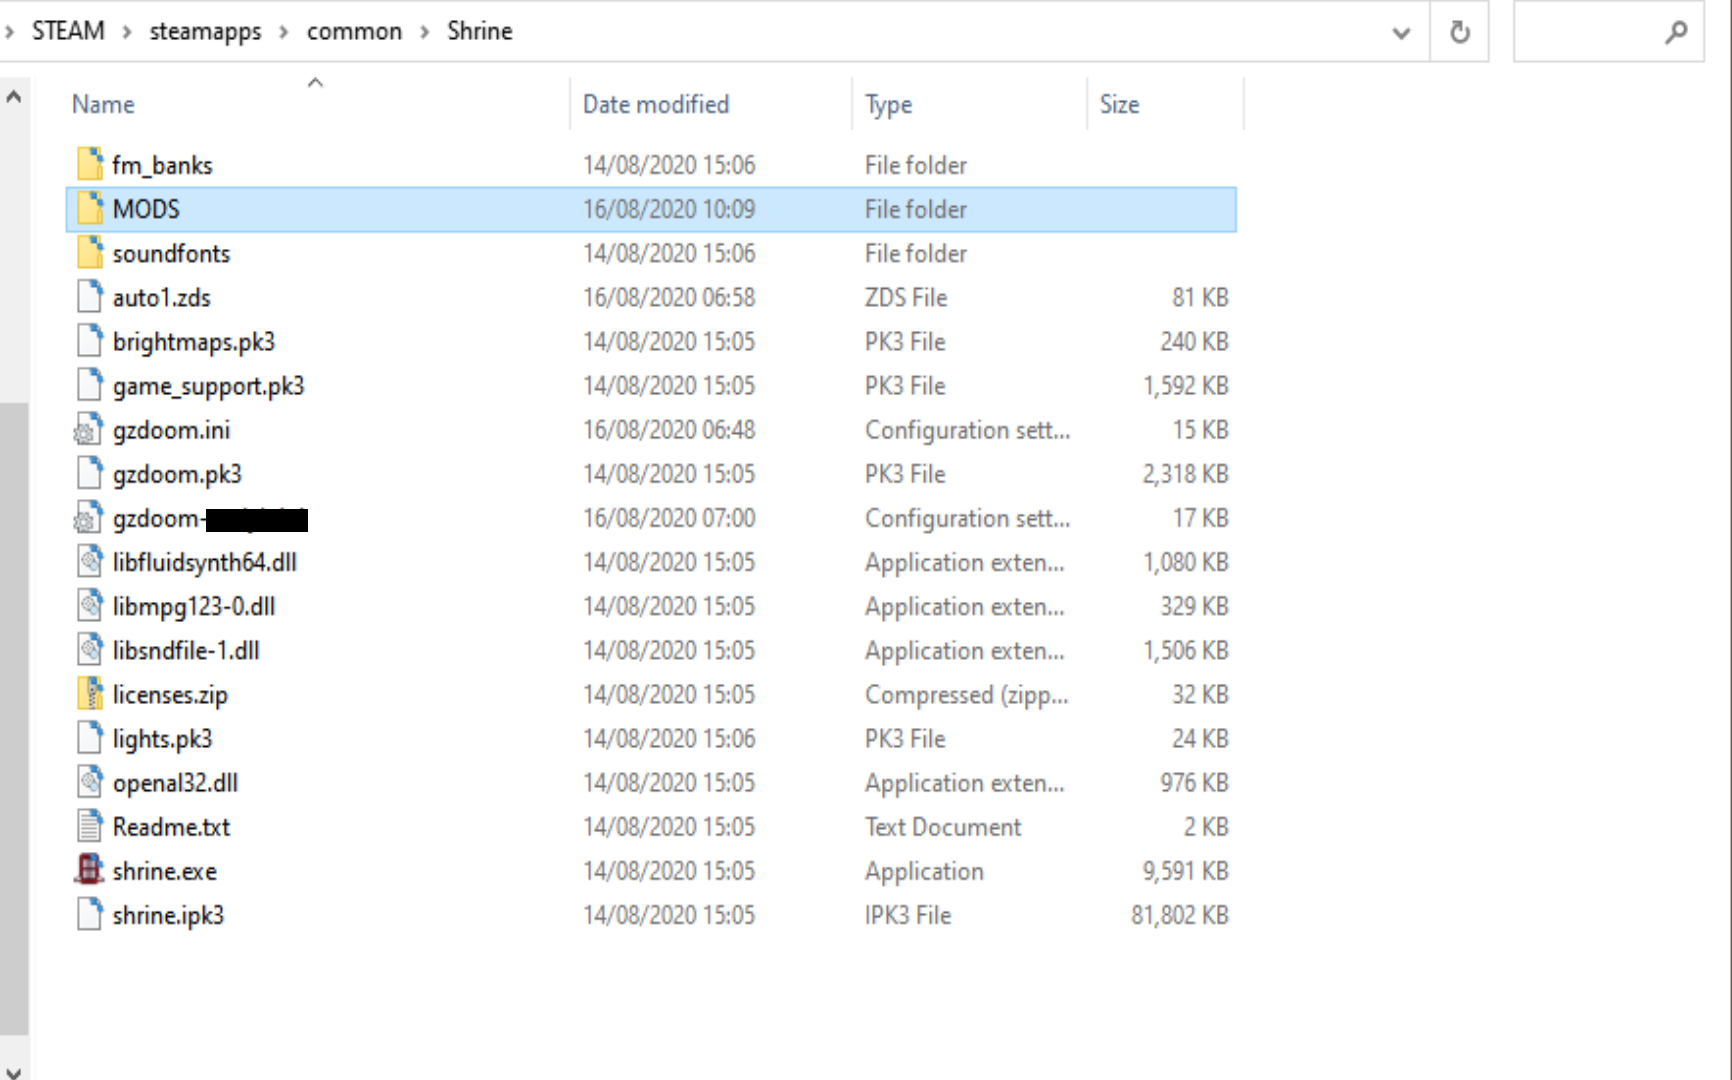Click the licenses.zip compressed folder icon

(89, 694)
